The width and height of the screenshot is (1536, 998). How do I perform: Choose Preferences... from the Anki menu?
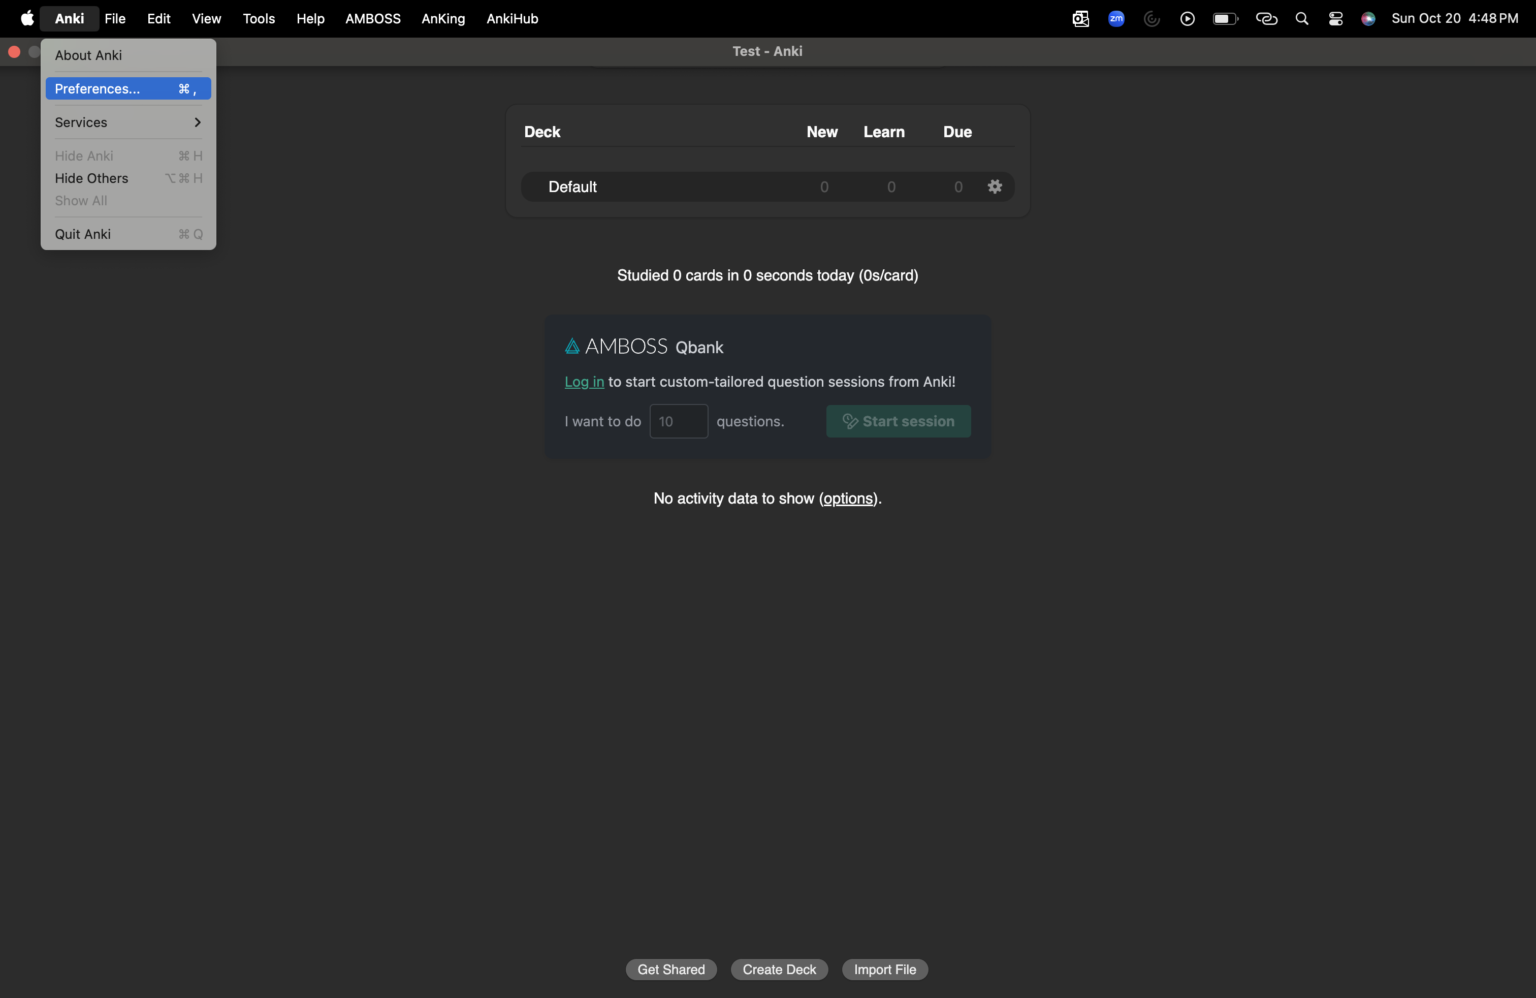click(x=128, y=89)
